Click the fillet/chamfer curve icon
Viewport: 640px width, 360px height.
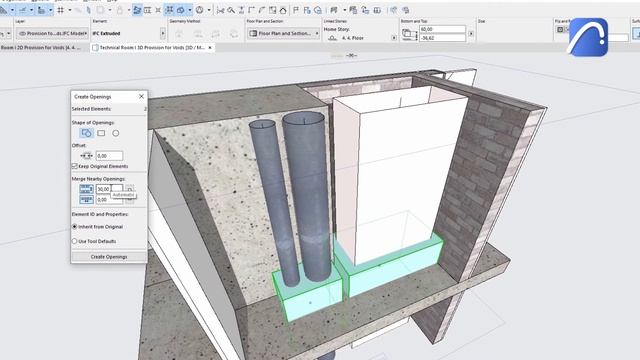(262, 11)
